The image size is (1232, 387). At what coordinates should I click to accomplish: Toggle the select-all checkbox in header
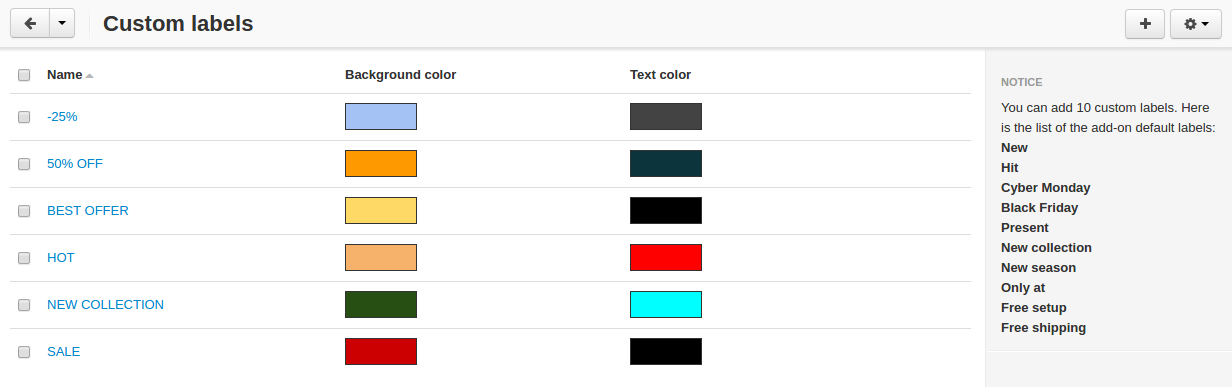pyautogui.click(x=24, y=75)
